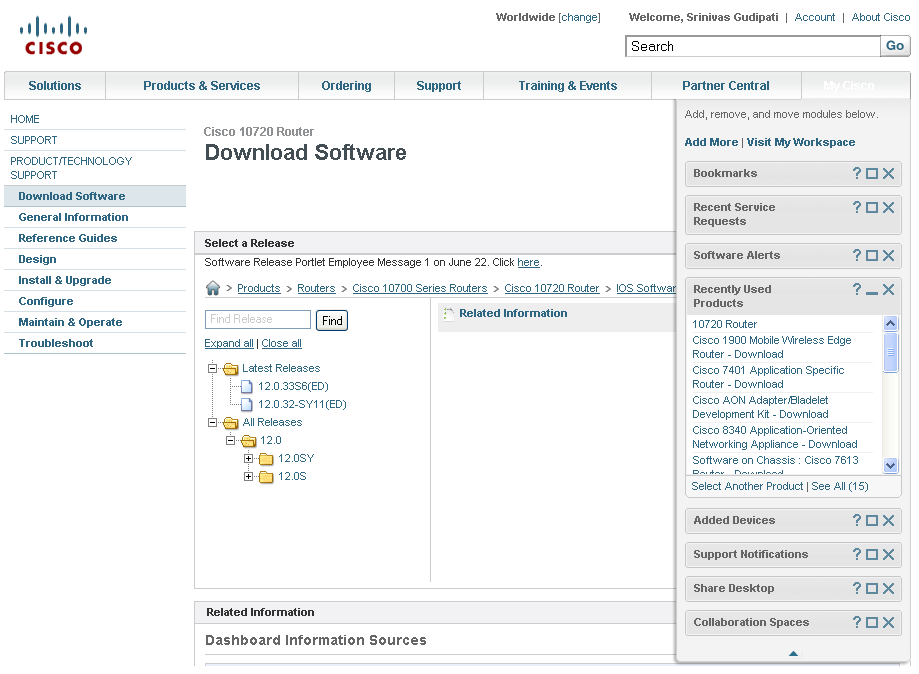Maximize the Added Devices module
The height and width of the screenshot is (674, 919).
[872, 520]
